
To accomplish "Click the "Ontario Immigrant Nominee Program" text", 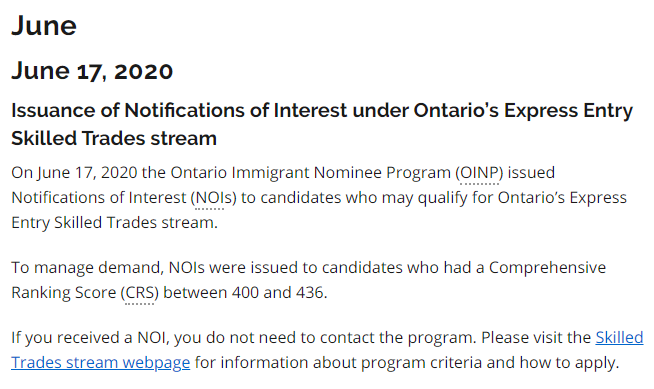I will click(311, 173).
